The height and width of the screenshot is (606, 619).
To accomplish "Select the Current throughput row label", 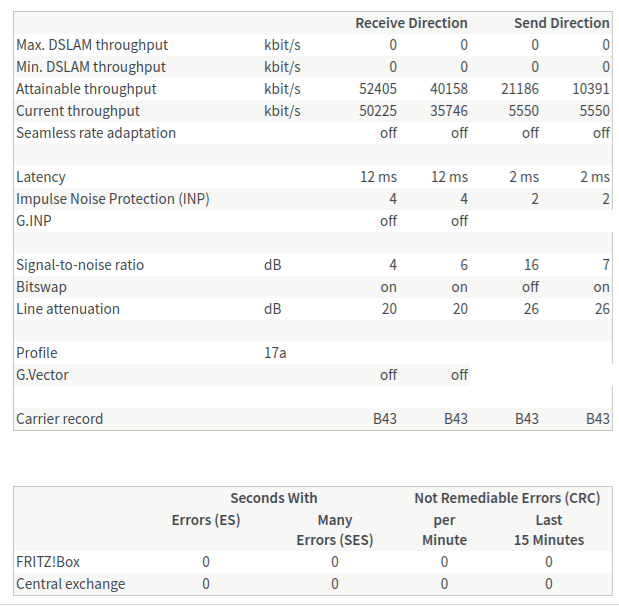I will point(78,111).
